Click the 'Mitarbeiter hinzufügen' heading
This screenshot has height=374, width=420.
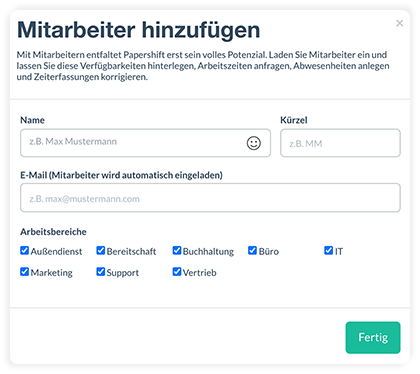pyautogui.click(x=138, y=30)
